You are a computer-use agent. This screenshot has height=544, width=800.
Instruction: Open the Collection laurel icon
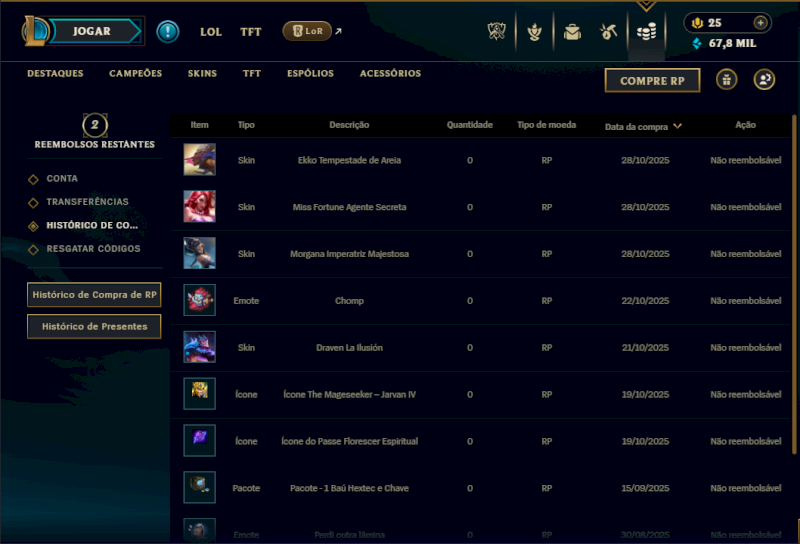tap(534, 32)
